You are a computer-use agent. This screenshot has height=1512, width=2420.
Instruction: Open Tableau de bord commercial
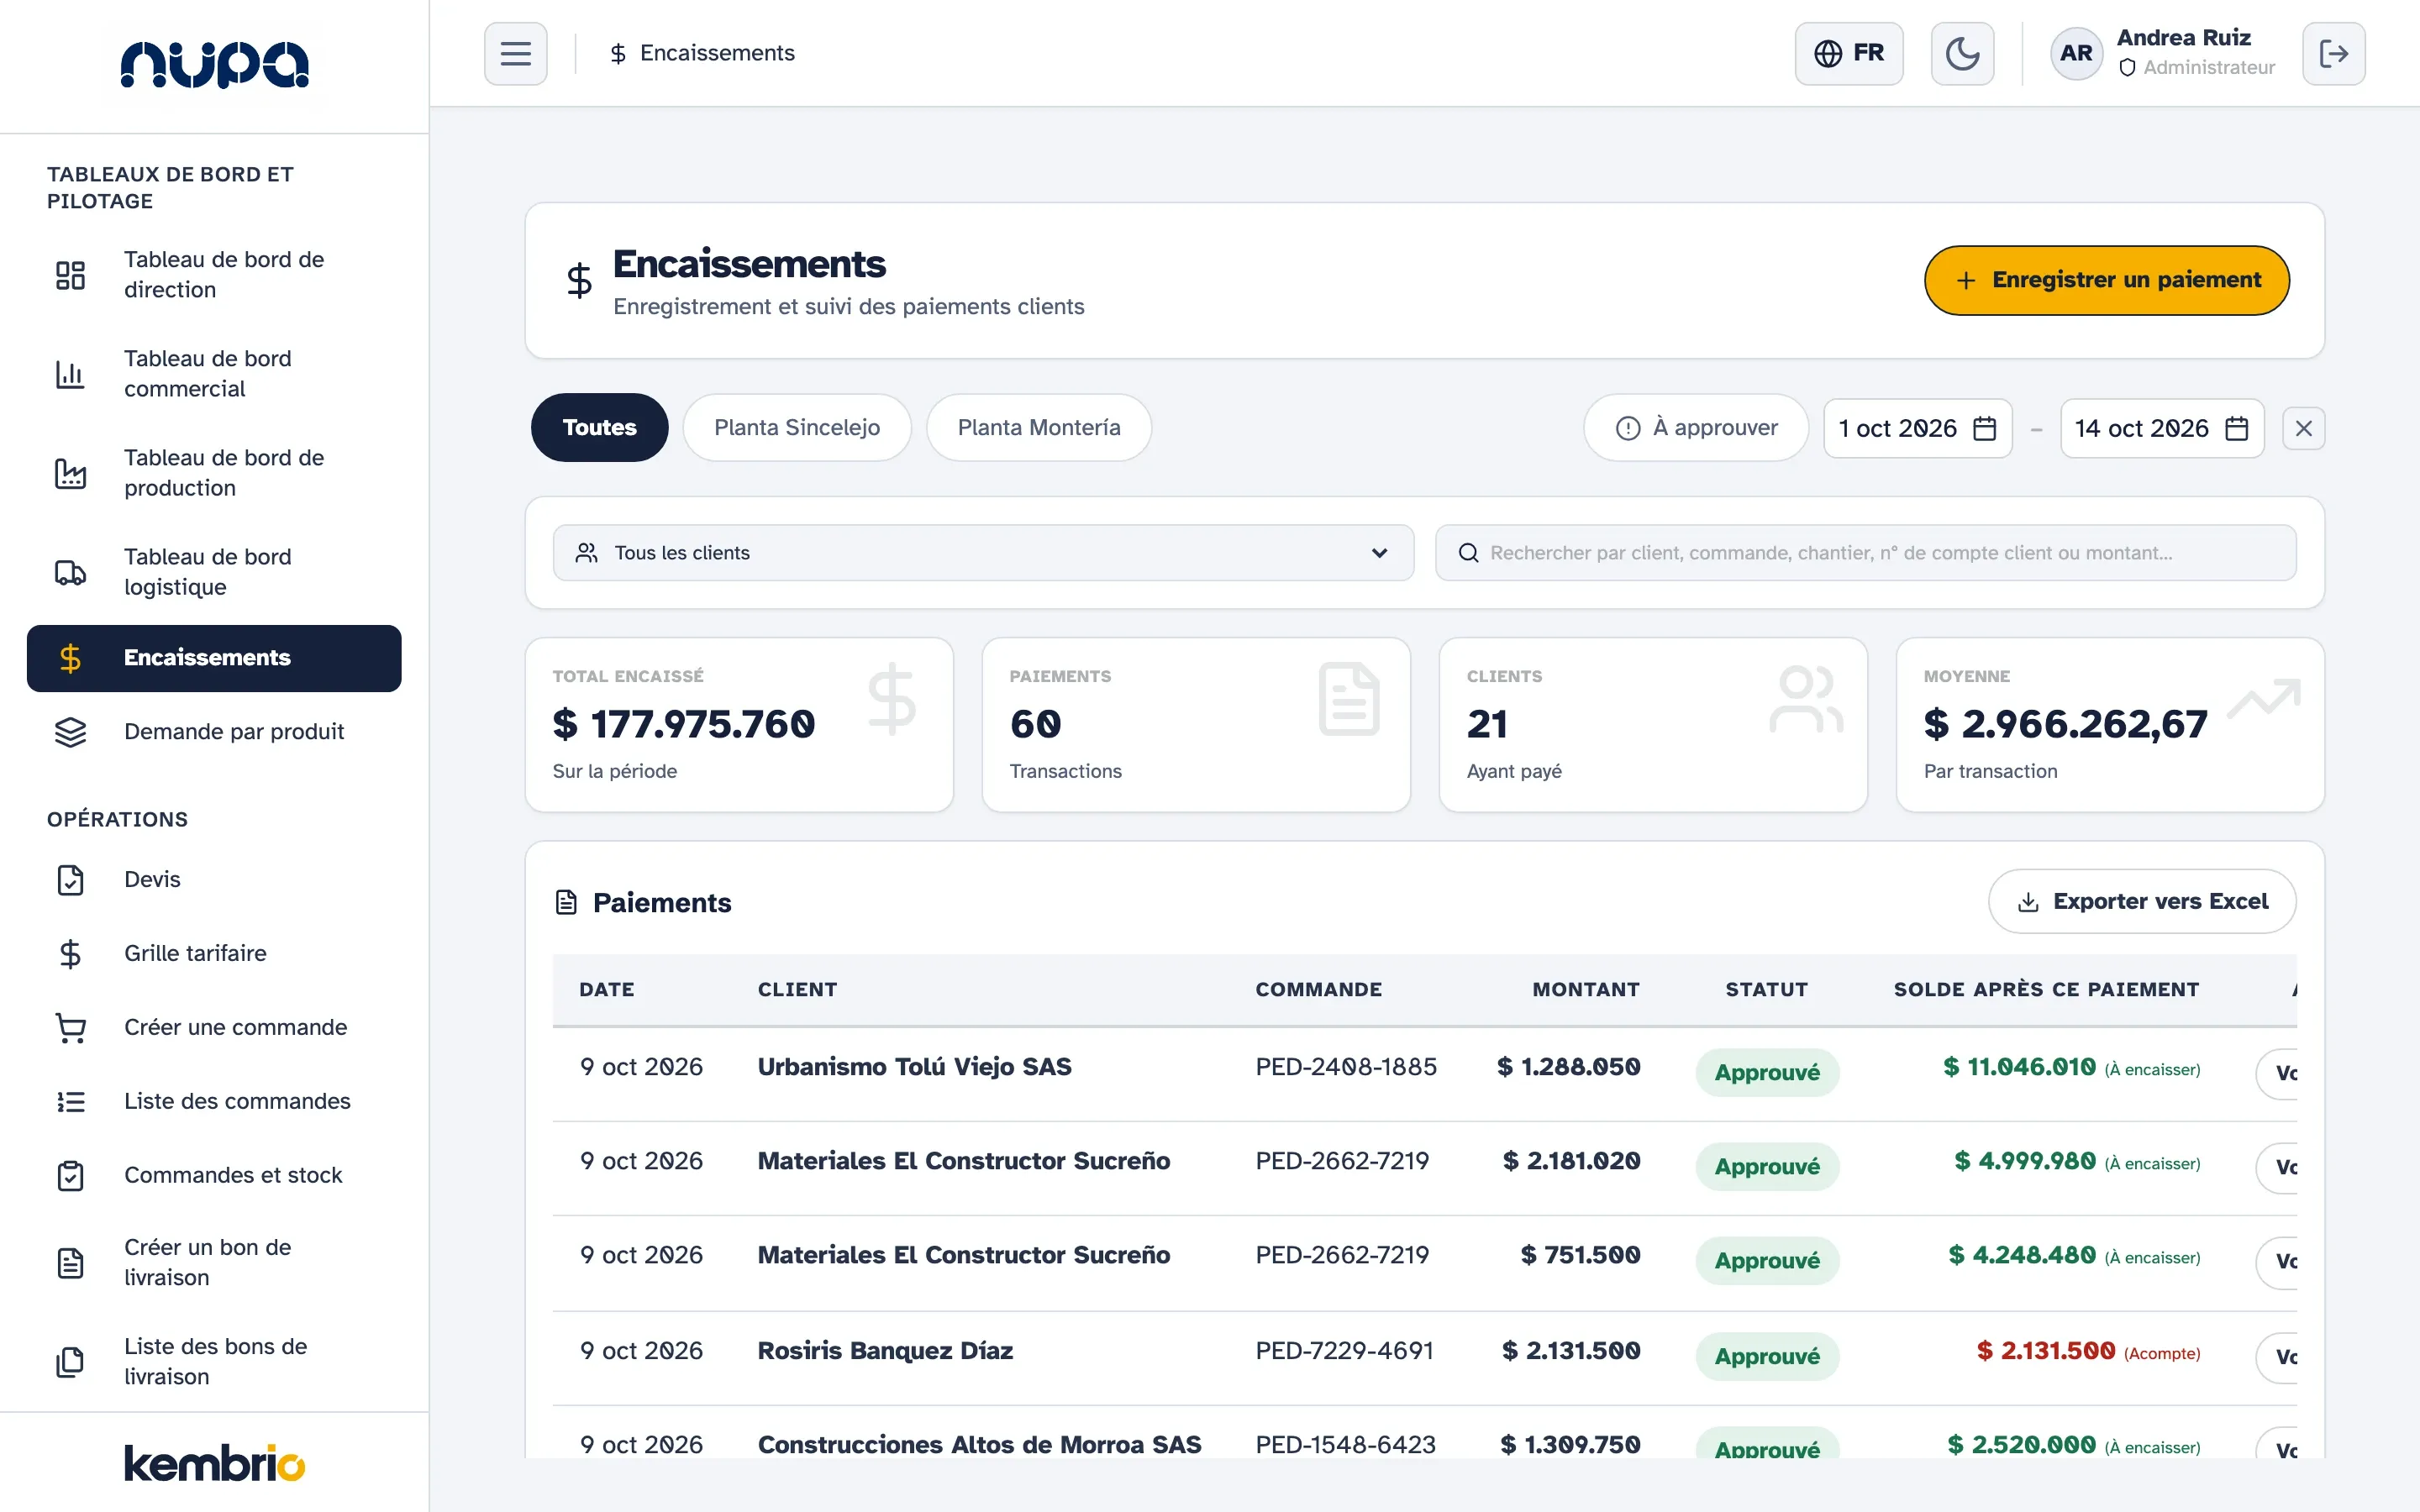point(214,374)
